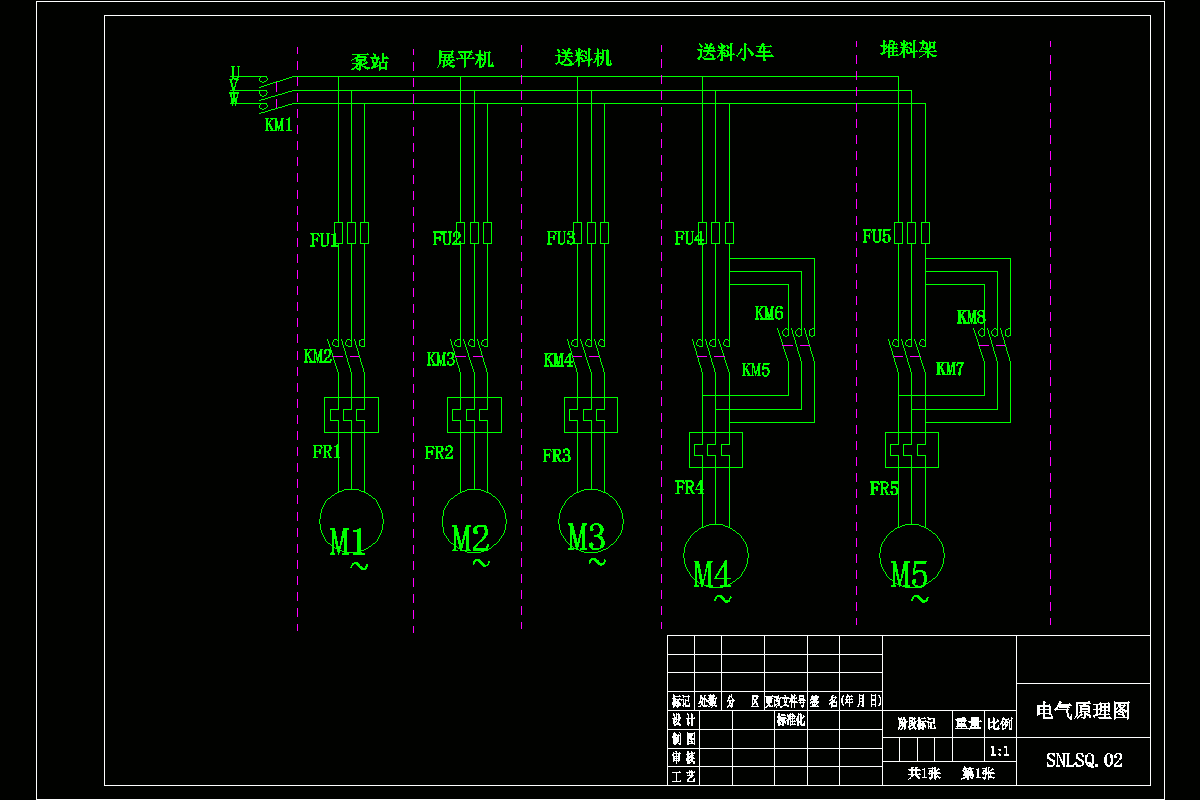Click the 标记 column header
The width and height of the screenshot is (1200, 800).
tap(681, 702)
